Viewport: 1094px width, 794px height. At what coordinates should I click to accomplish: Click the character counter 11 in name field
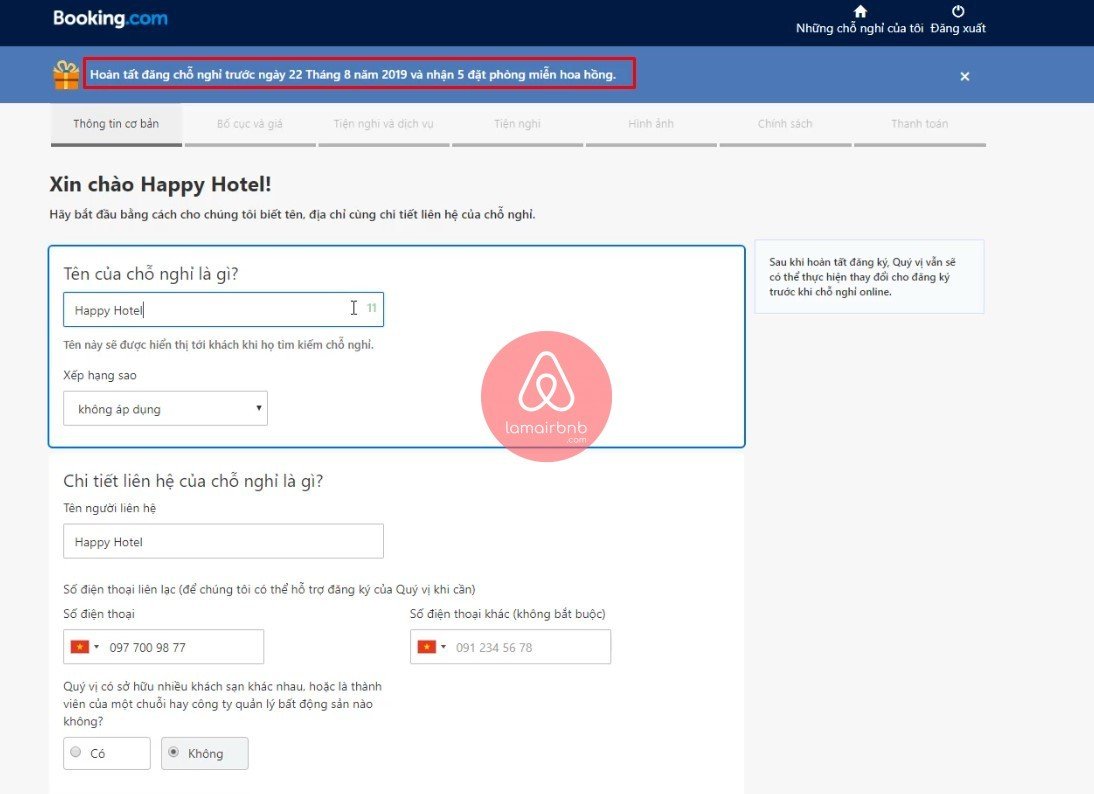(x=372, y=308)
